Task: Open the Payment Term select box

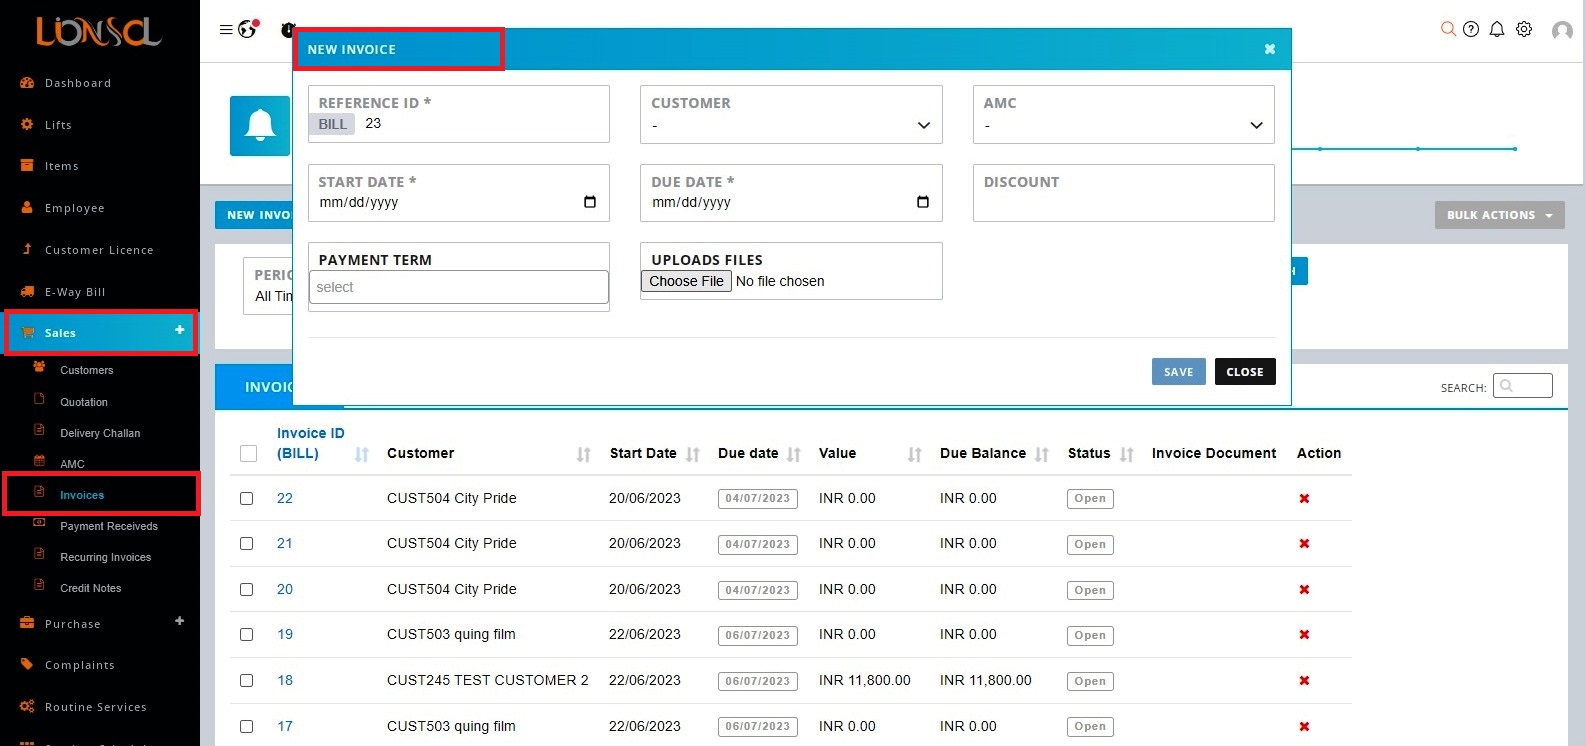Action: point(459,287)
